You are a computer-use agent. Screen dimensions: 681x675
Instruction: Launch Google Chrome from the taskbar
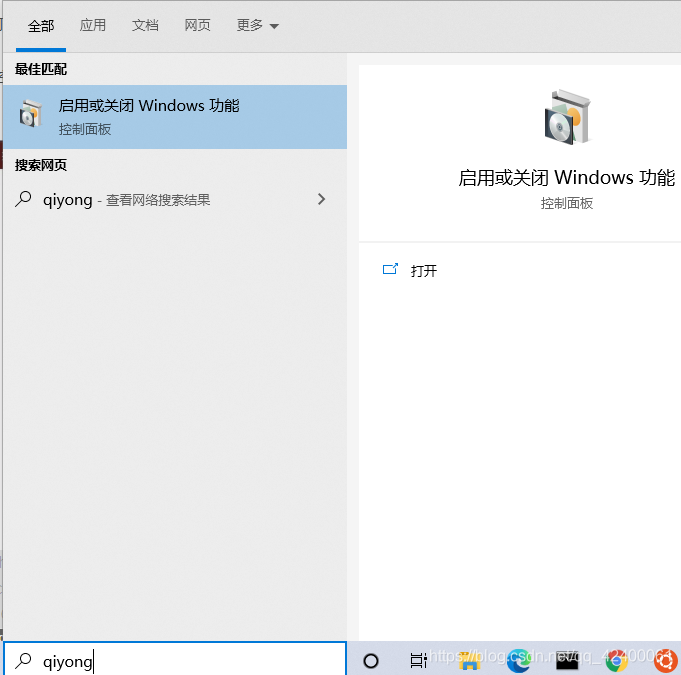pos(617,661)
